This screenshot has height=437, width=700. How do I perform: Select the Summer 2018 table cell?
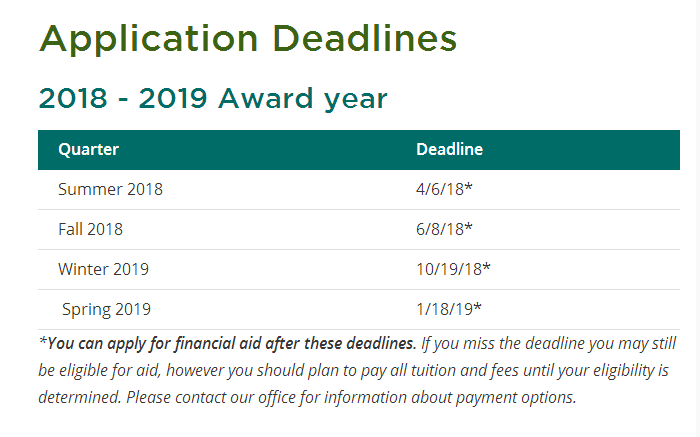pos(110,189)
